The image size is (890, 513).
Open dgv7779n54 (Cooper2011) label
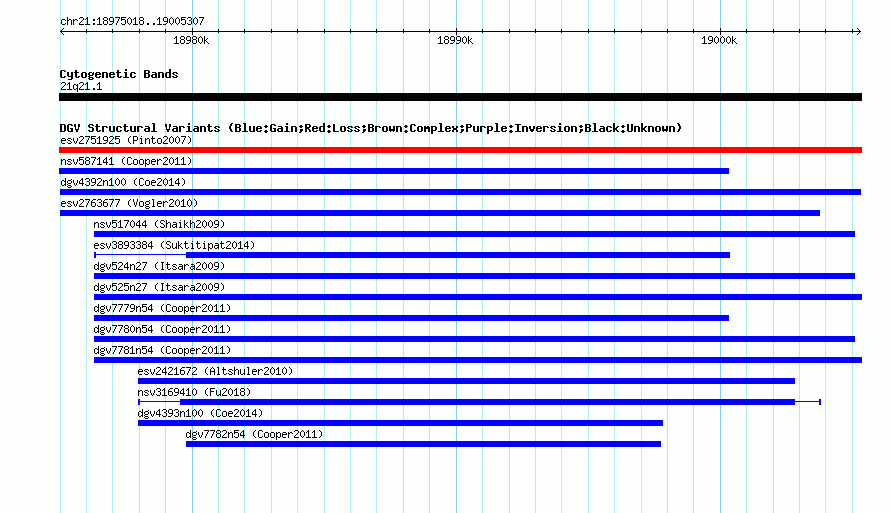(x=162, y=308)
